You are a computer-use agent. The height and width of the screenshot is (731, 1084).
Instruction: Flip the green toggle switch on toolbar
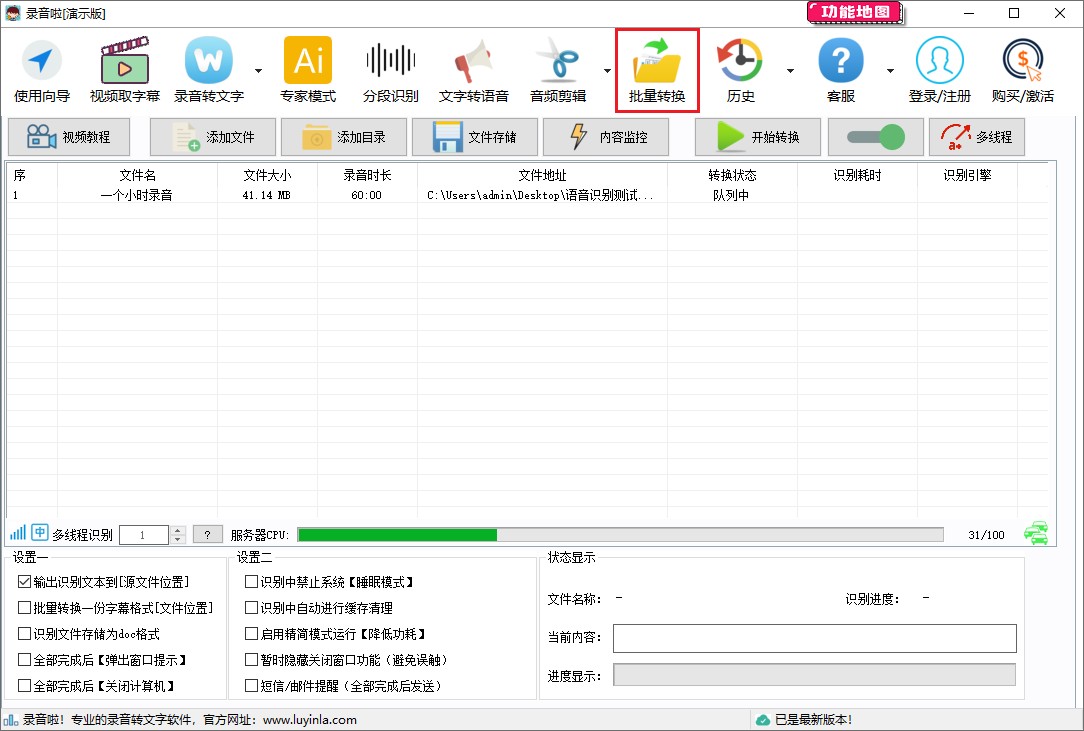click(876, 137)
